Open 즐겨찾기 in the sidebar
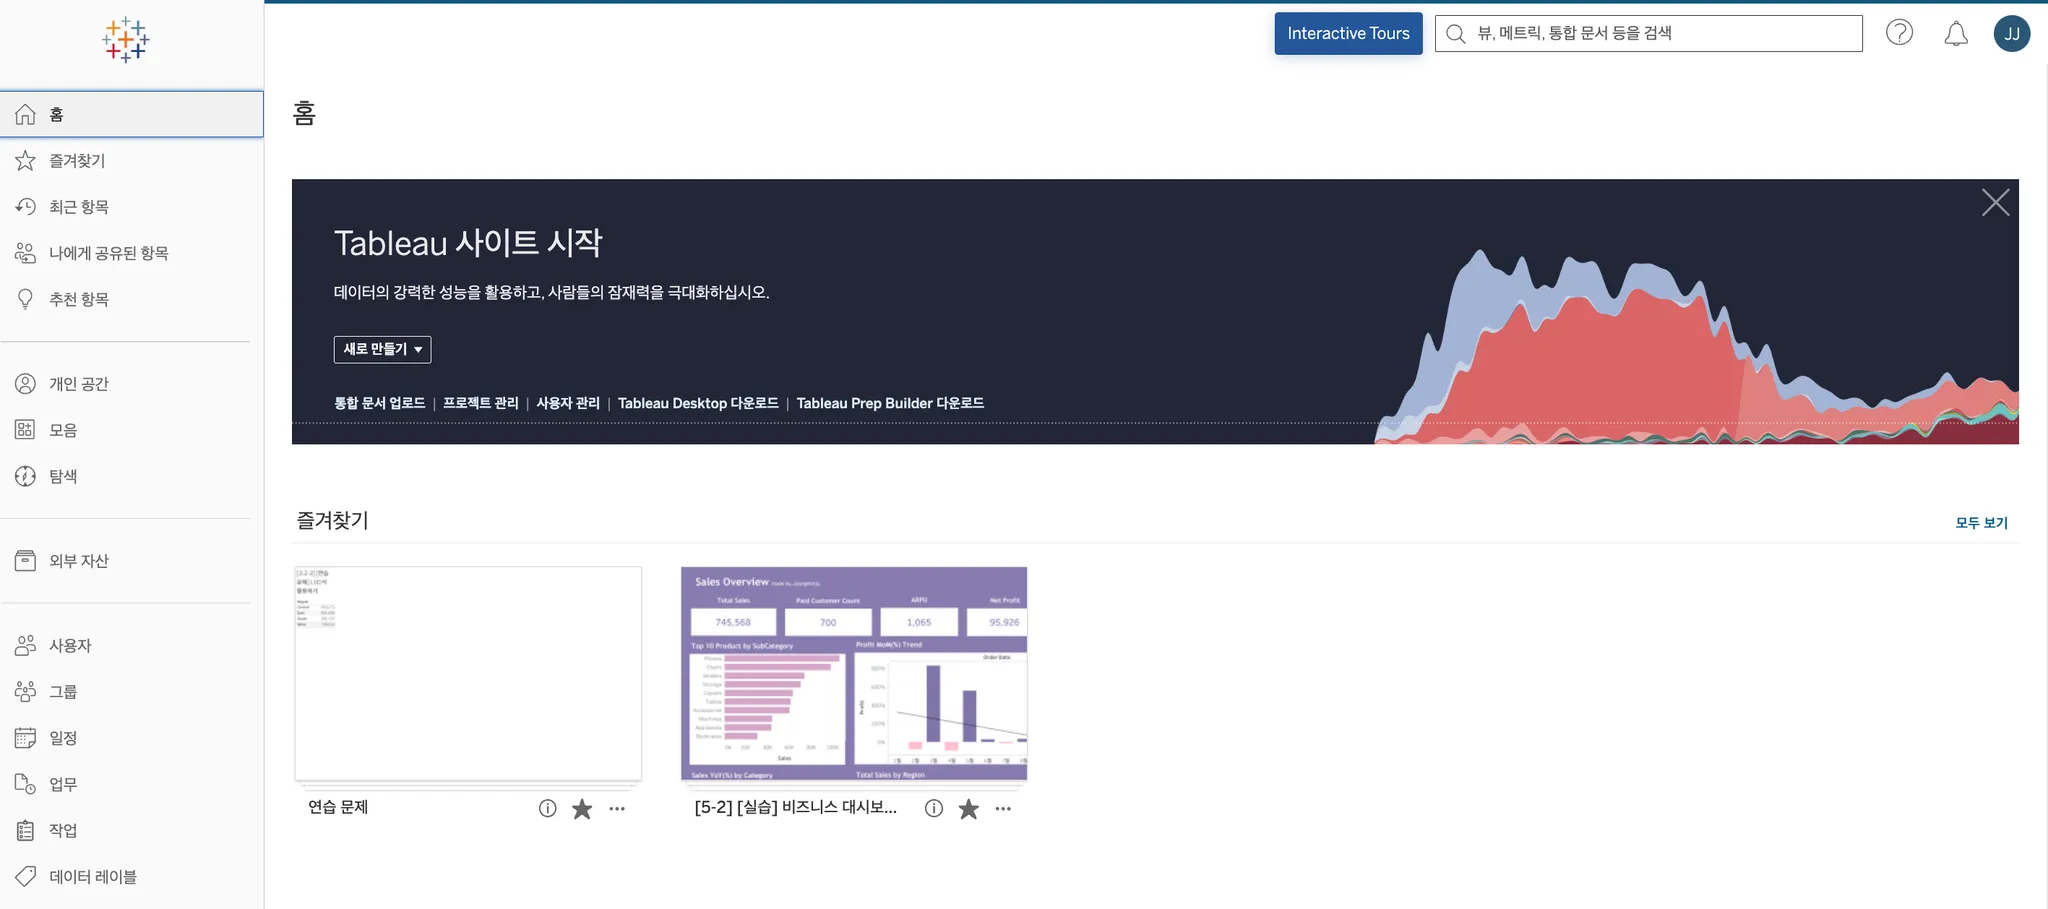Viewport: 2048px width, 909px height. point(132,161)
